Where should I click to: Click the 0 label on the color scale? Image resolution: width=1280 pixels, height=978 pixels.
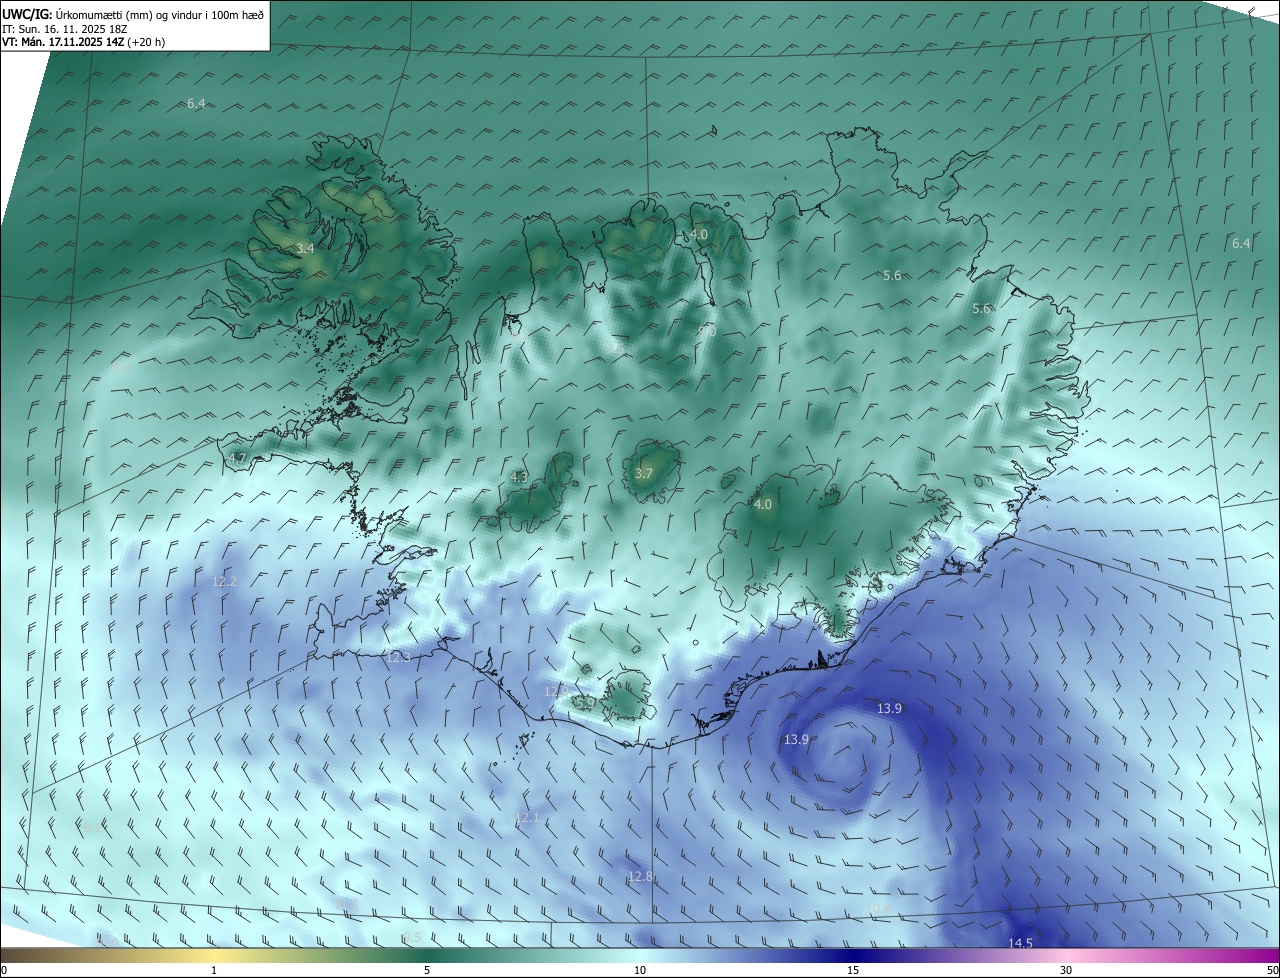click(x=4, y=970)
